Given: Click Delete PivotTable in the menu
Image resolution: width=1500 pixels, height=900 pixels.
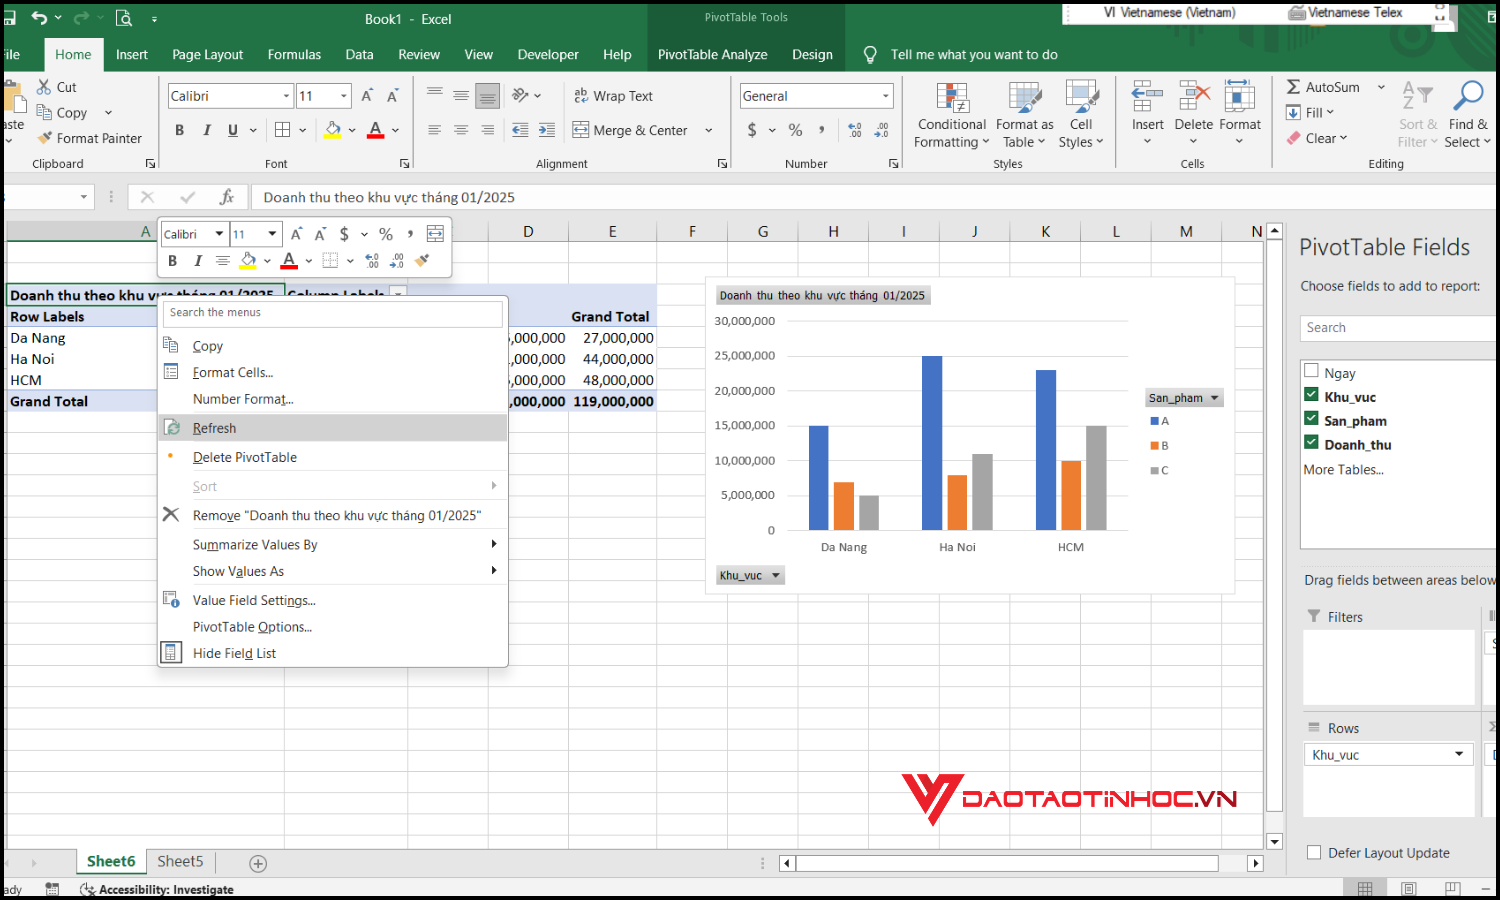Looking at the screenshot, I should point(244,457).
